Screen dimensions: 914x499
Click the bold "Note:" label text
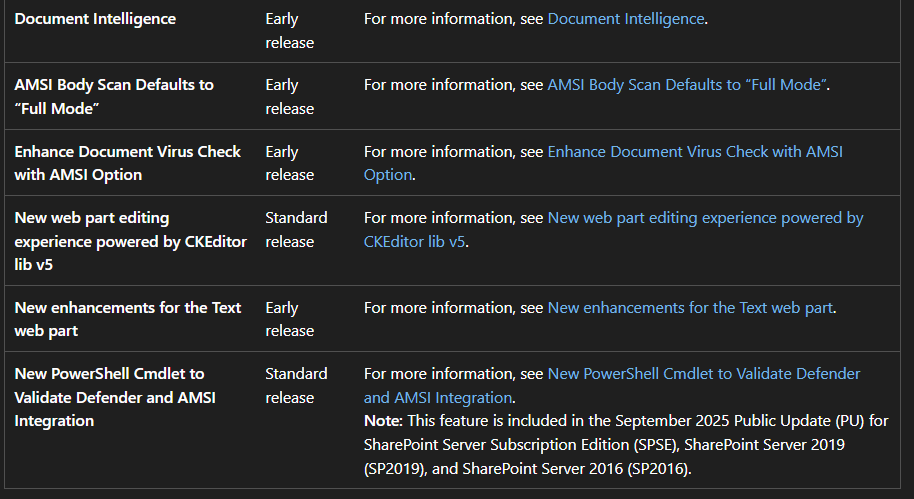point(383,421)
